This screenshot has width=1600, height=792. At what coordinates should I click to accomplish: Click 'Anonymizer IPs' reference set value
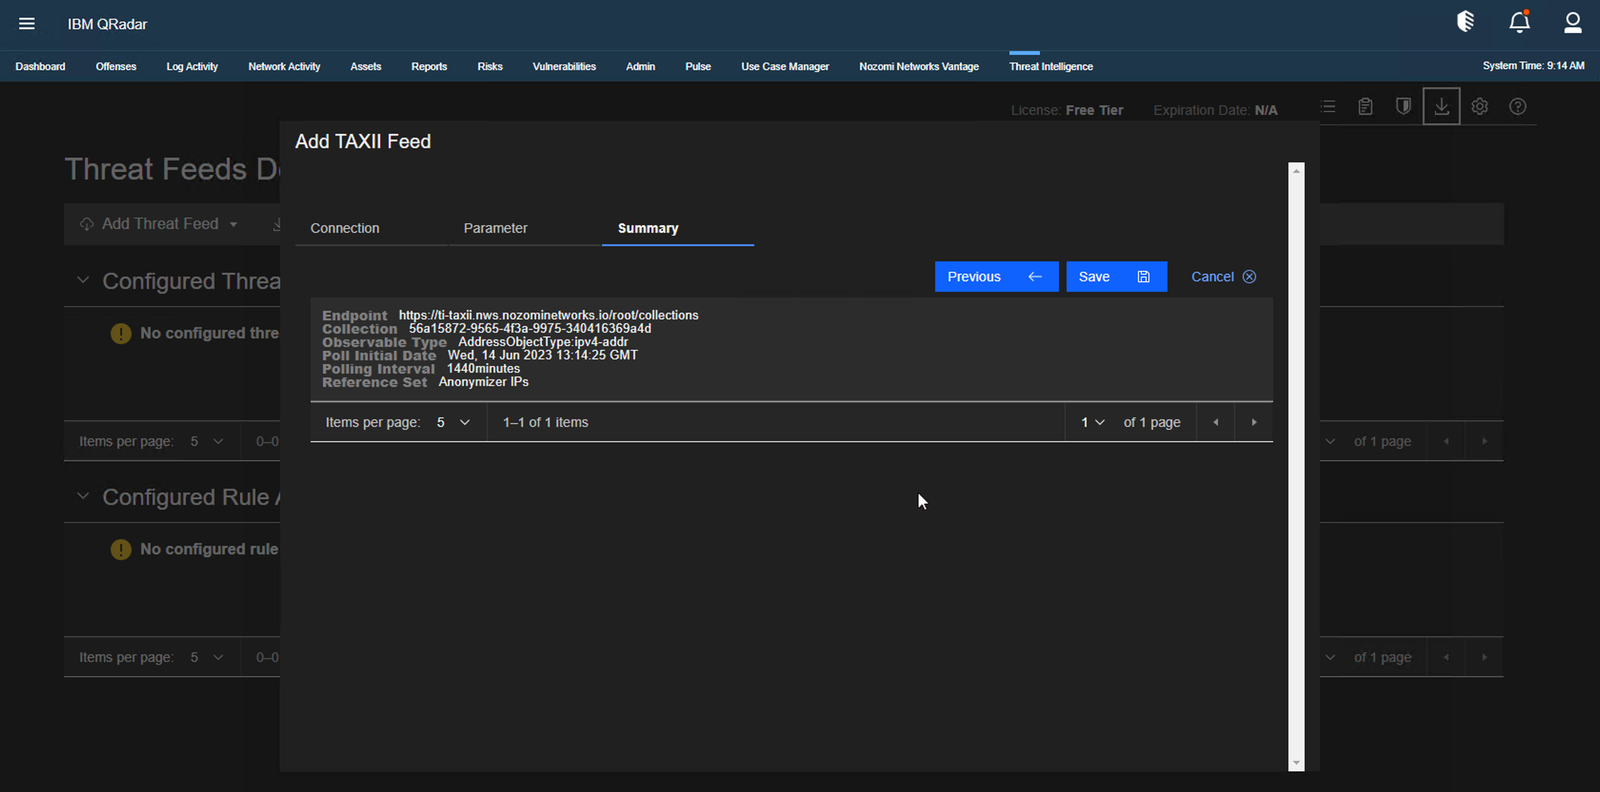(483, 382)
